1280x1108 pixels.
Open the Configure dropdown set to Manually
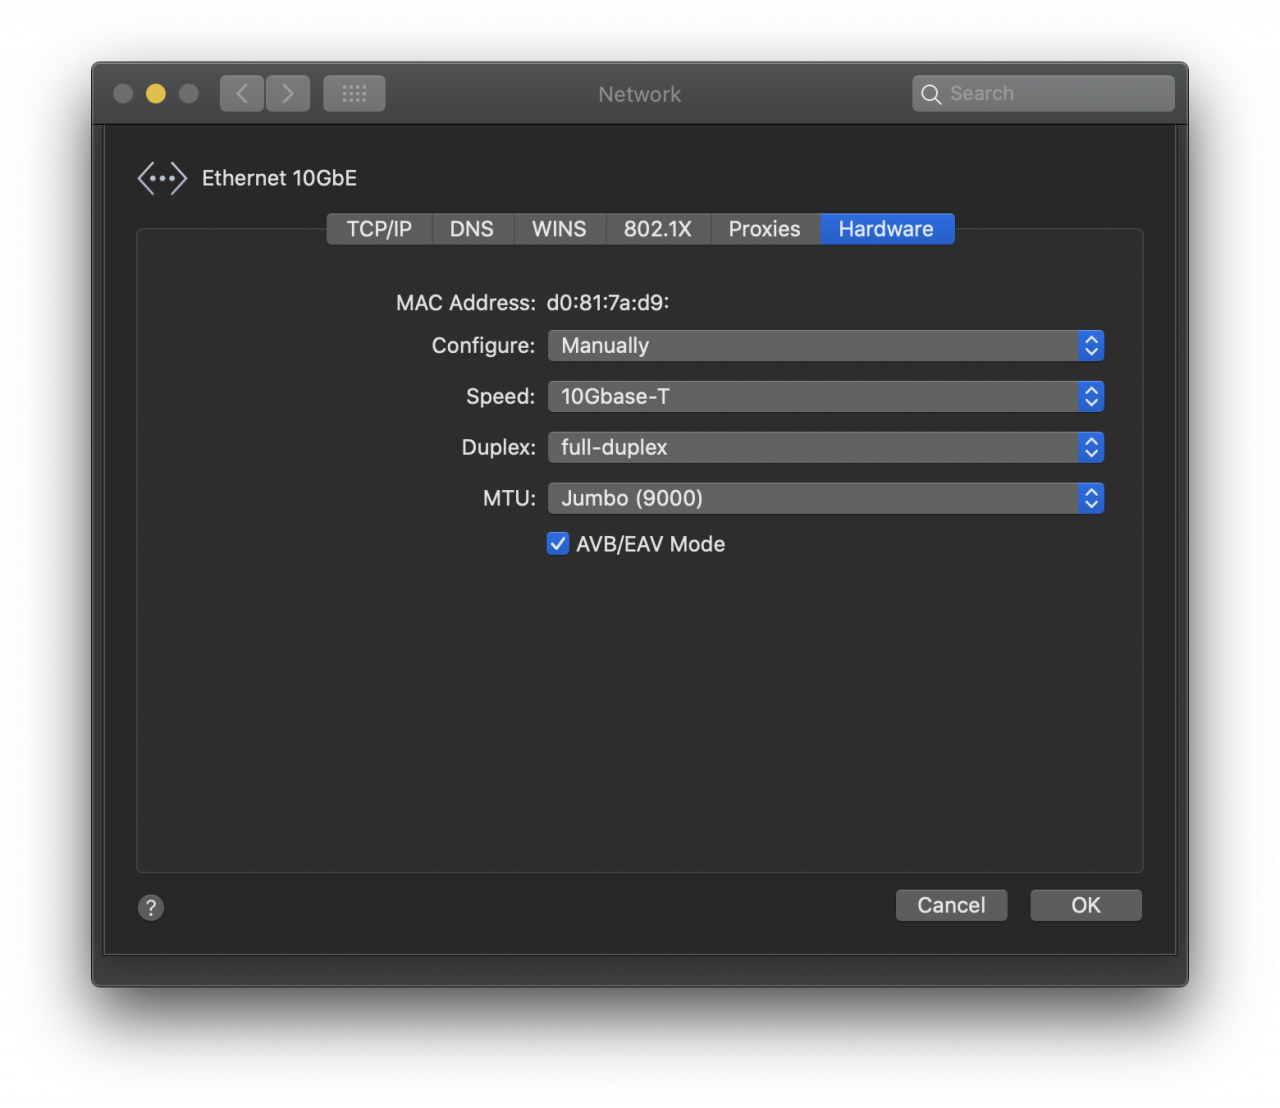[825, 346]
